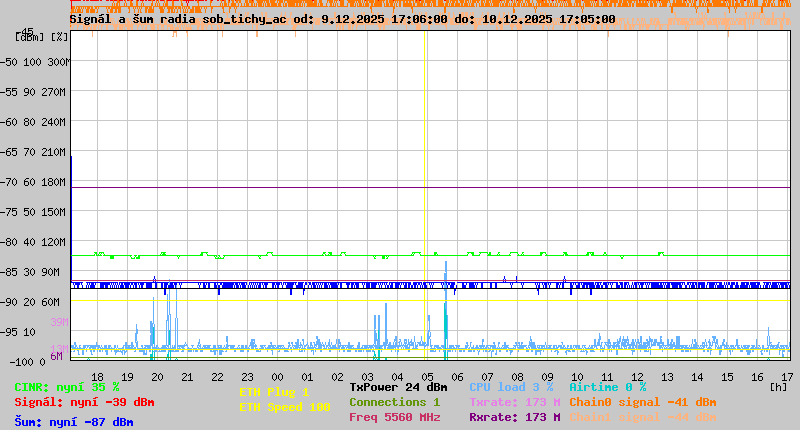Select the yellow ETH Plug 1 legend label

tap(274, 392)
